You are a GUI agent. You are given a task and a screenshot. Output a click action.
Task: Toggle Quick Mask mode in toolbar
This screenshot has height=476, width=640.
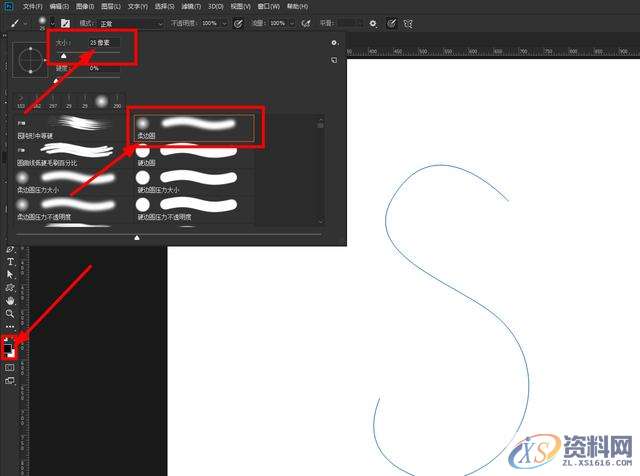coord(10,367)
